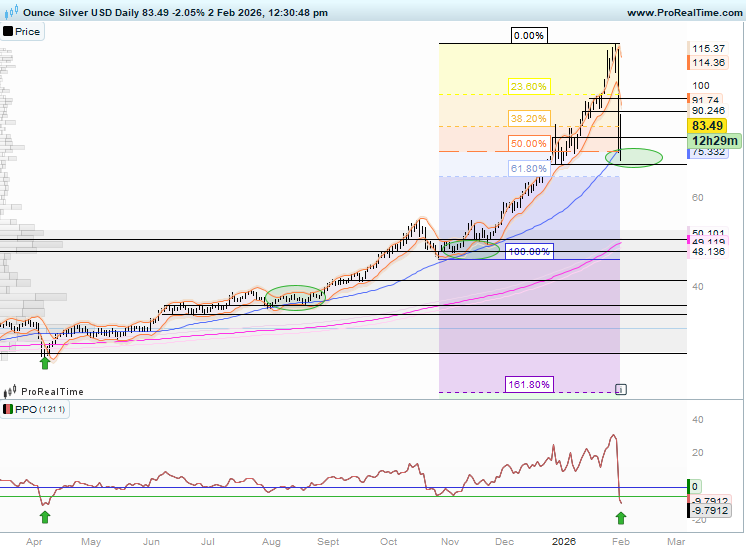Click the PPO red-green indicator icon
Viewport: 746px width, 550px height.
(8, 411)
